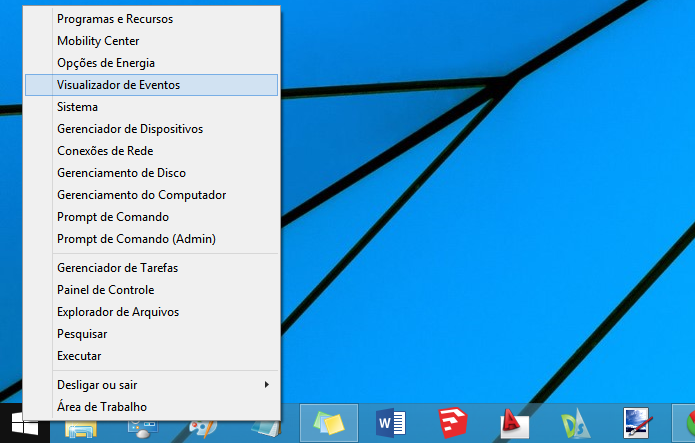Open Gerenciador de Dispositivos

click(152, 129)
